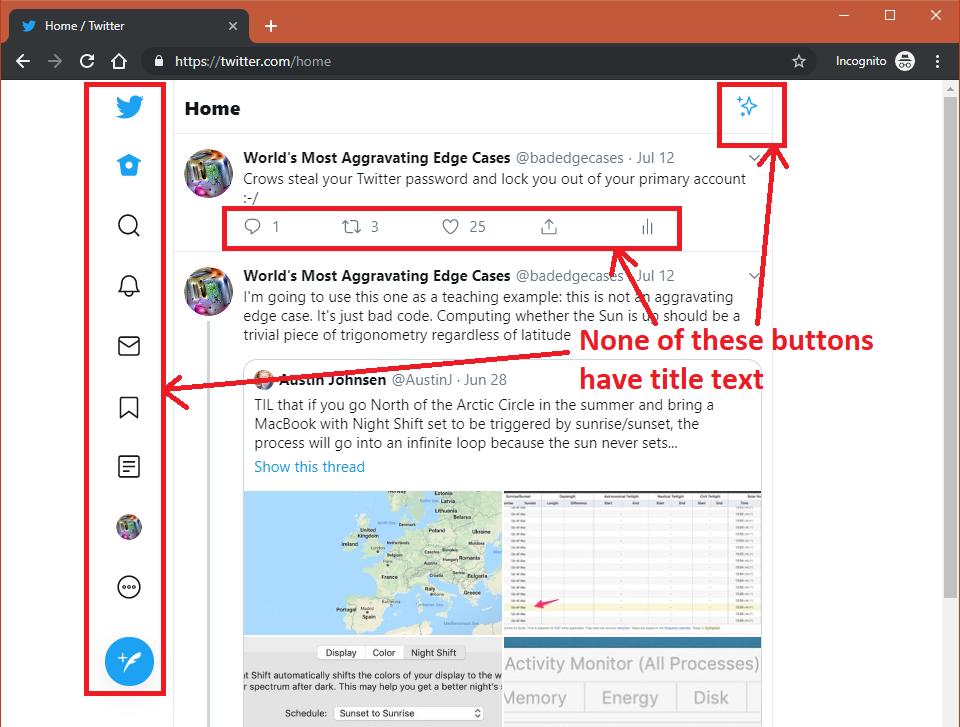The height and width of the screenshot is (727, 960).
Task: View tweet activity bar chart icon
Action: pyautogui.click(x=648, y=227)
